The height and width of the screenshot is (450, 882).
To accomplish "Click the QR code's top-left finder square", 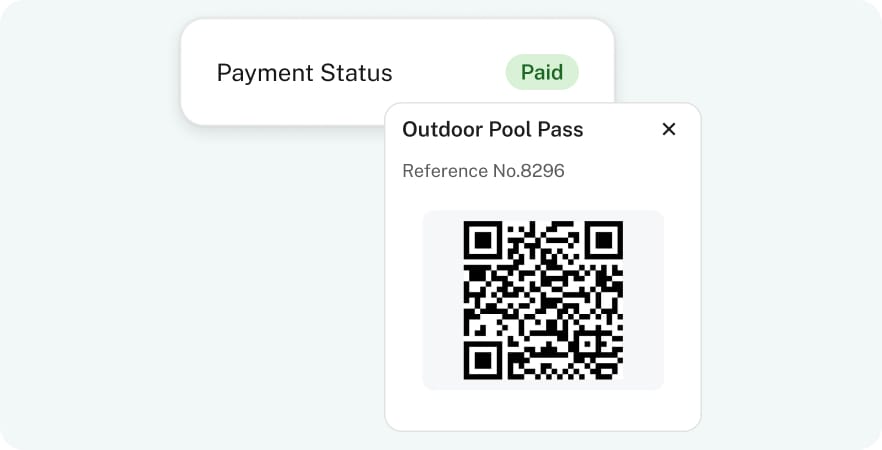I will [484, 240].
